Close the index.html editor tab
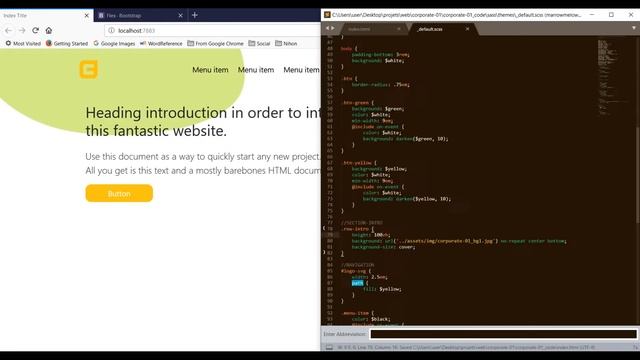This screenshot has width=640, height=360. [x=399, y=29]
